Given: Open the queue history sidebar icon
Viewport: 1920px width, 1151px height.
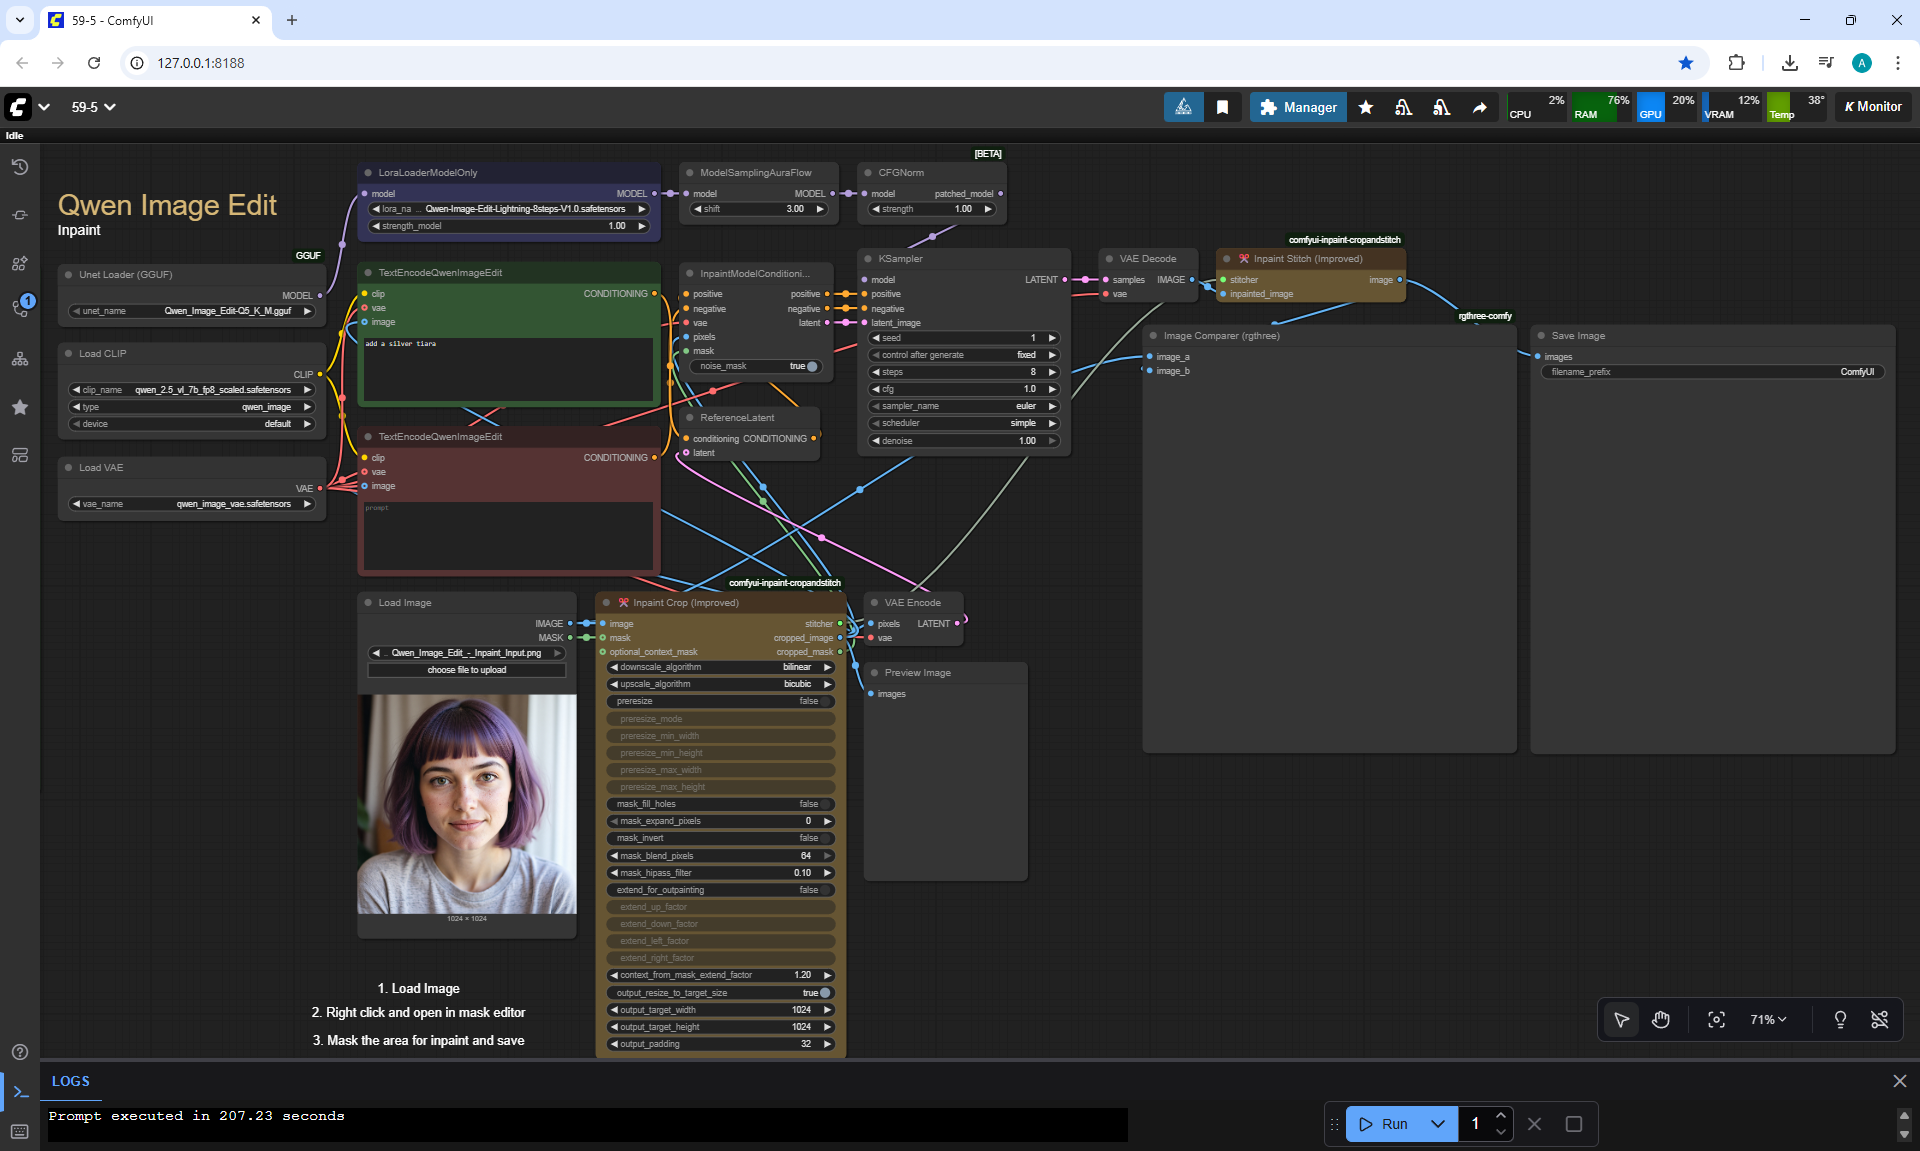Looking at the screenshot, I should 20,167.
